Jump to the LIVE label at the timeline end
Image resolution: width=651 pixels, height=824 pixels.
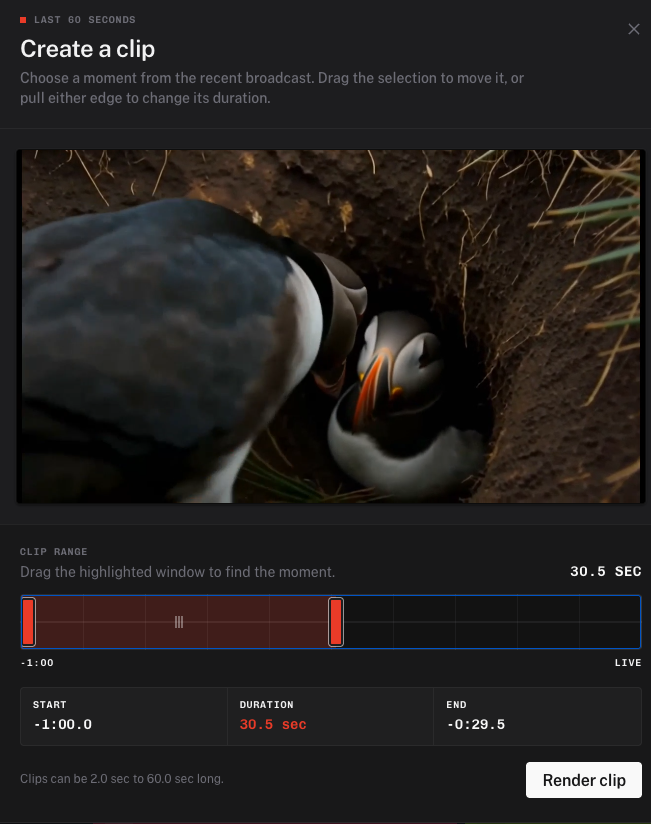(x=628, y=663)
